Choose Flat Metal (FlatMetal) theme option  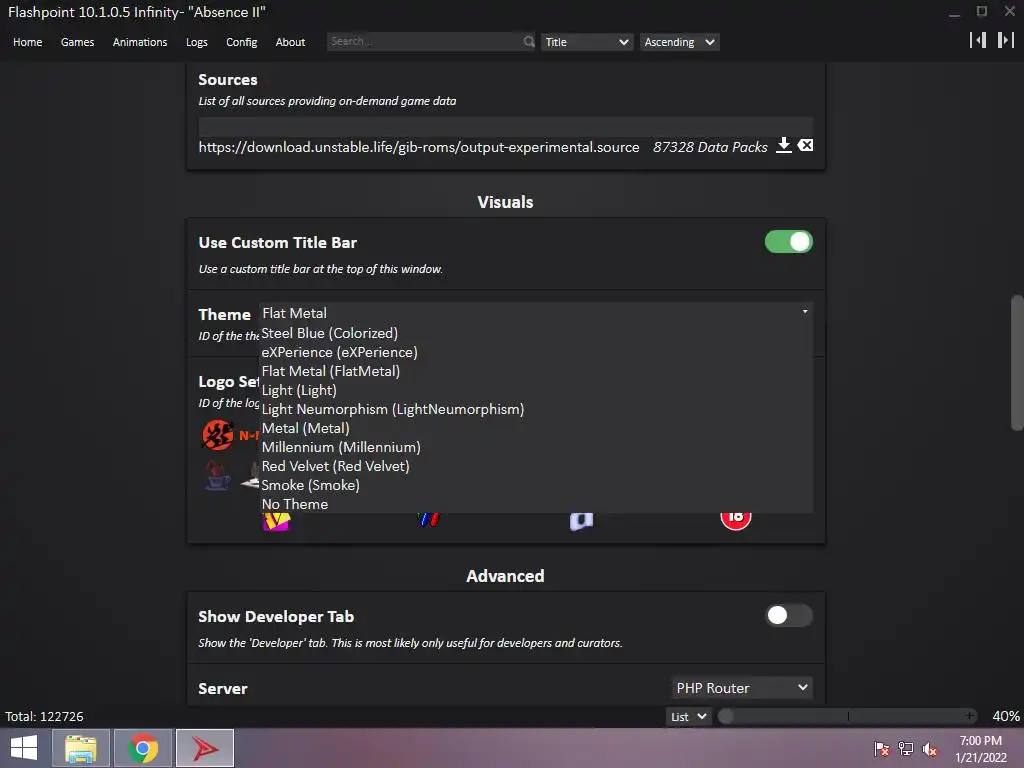coord(536,371)
